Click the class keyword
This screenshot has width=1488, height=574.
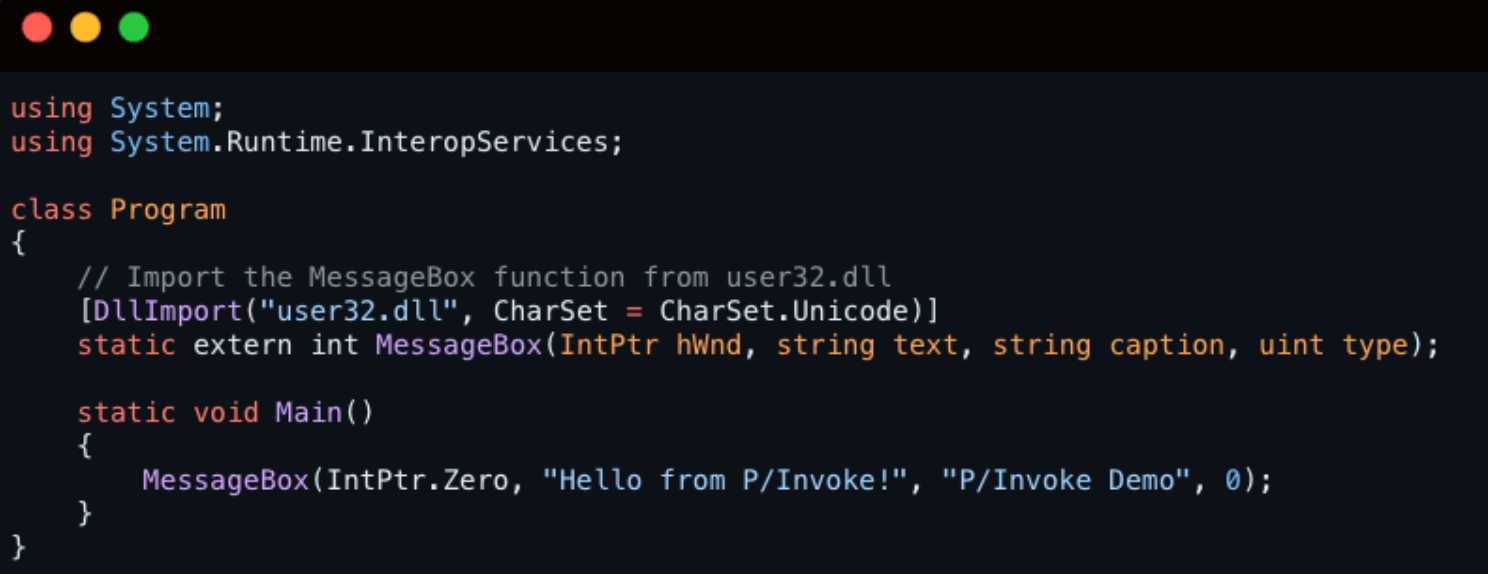click(52, 209)
